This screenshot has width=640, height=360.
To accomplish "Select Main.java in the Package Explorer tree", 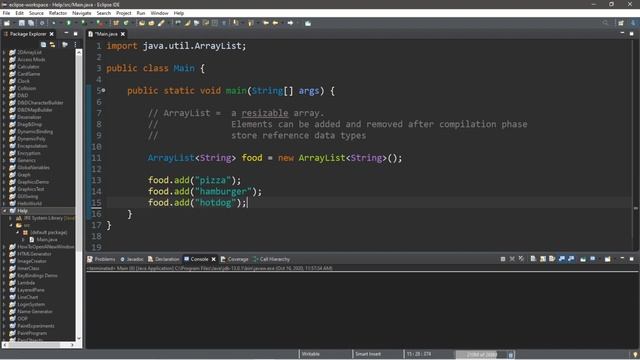I will click(47, 240).
